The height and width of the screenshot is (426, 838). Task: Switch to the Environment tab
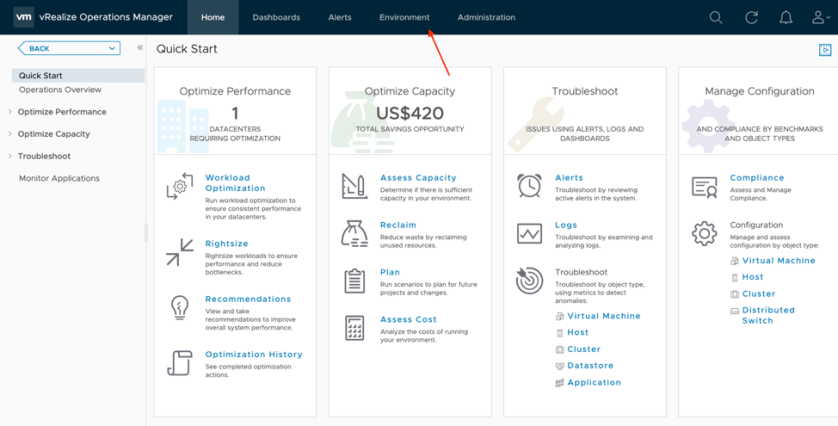click(x=404, y=17)
